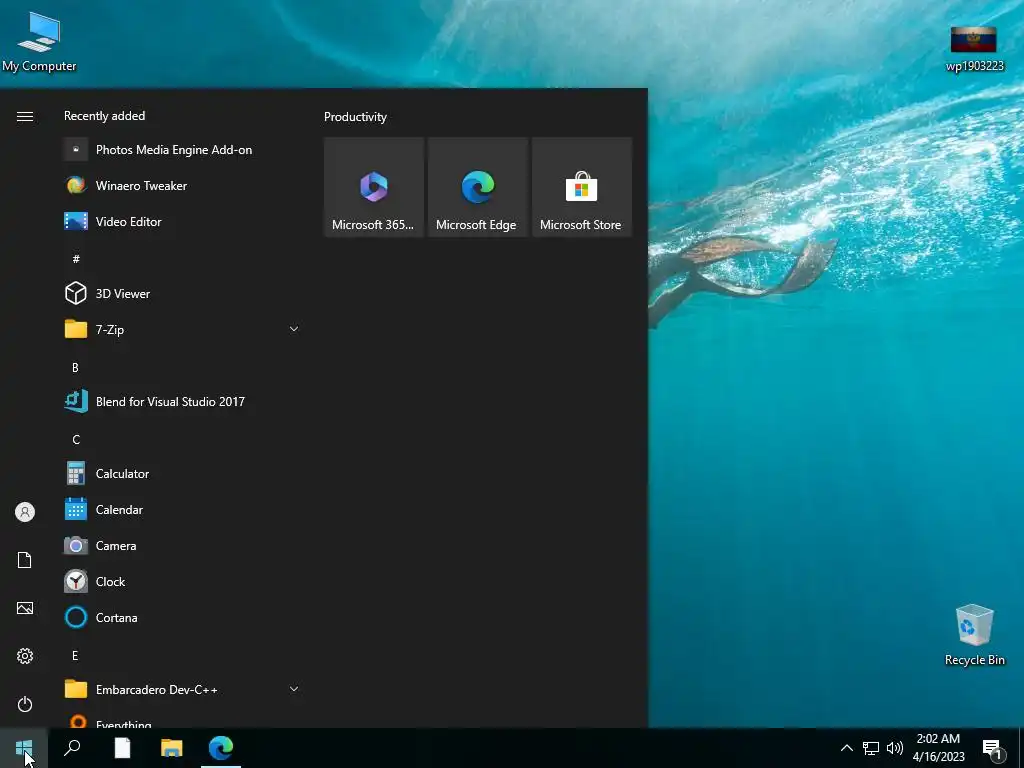
Task: Open the 7-Zip folder entry
Action: (183, 329)
